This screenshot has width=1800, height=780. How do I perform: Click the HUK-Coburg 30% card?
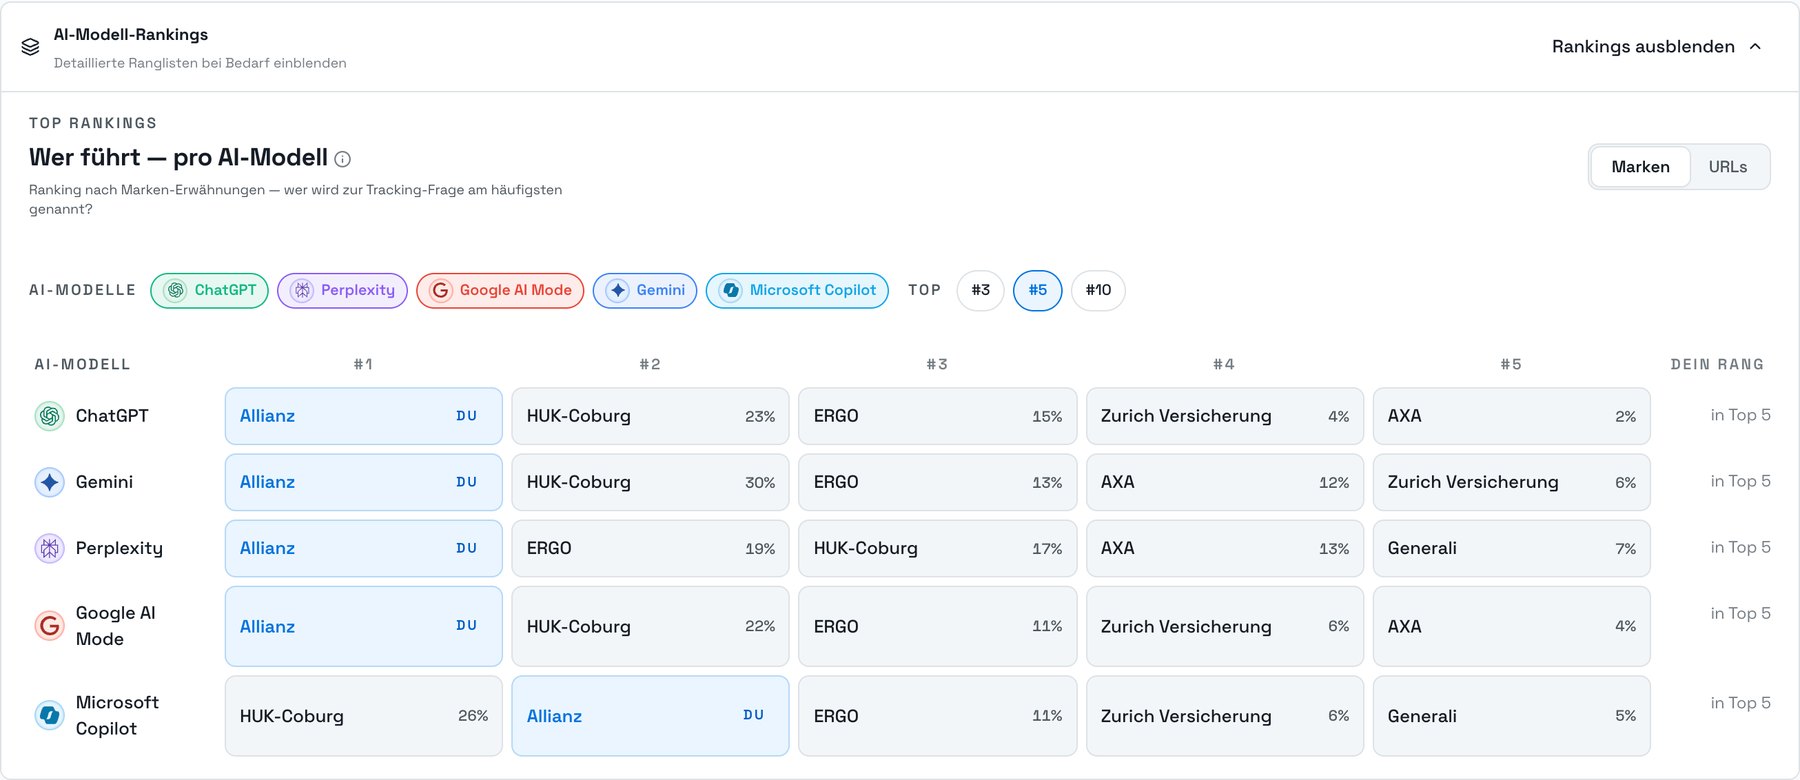click(650, 482)
